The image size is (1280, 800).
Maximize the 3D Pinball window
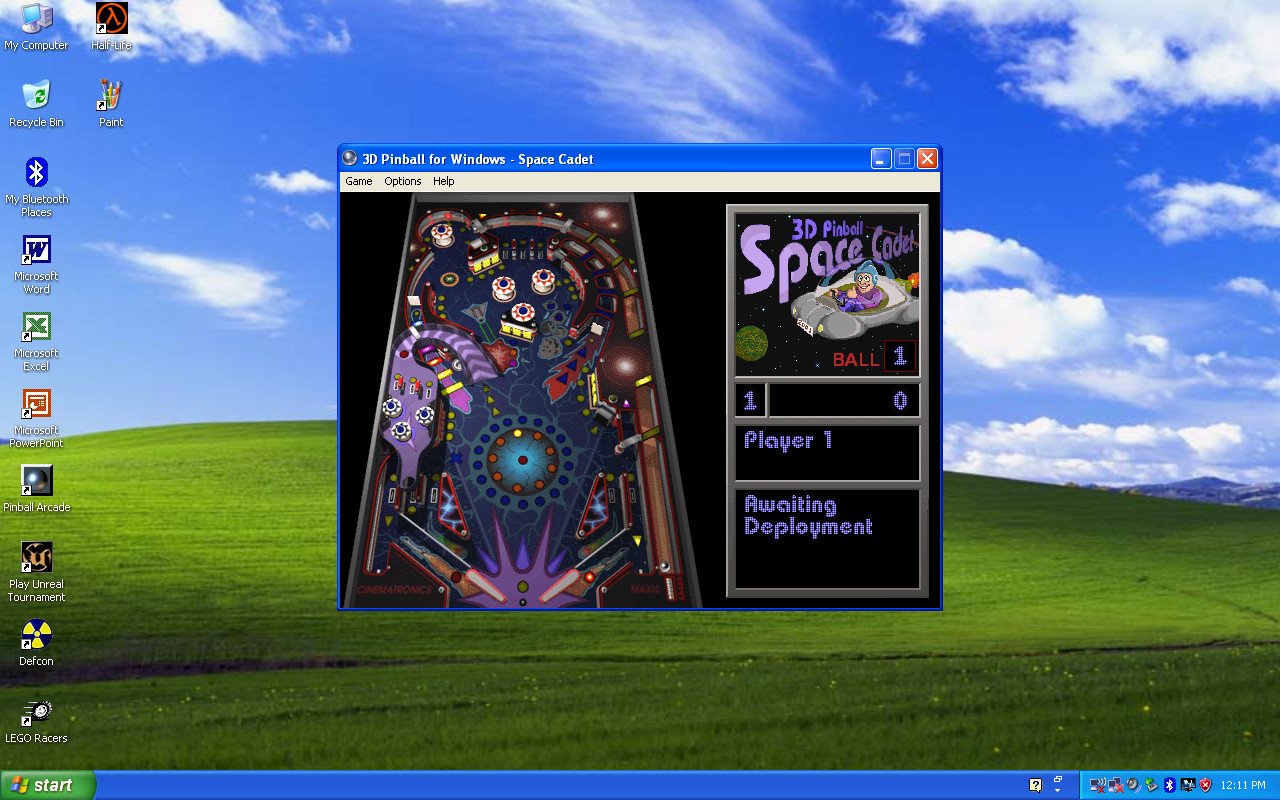pos(904,158)
